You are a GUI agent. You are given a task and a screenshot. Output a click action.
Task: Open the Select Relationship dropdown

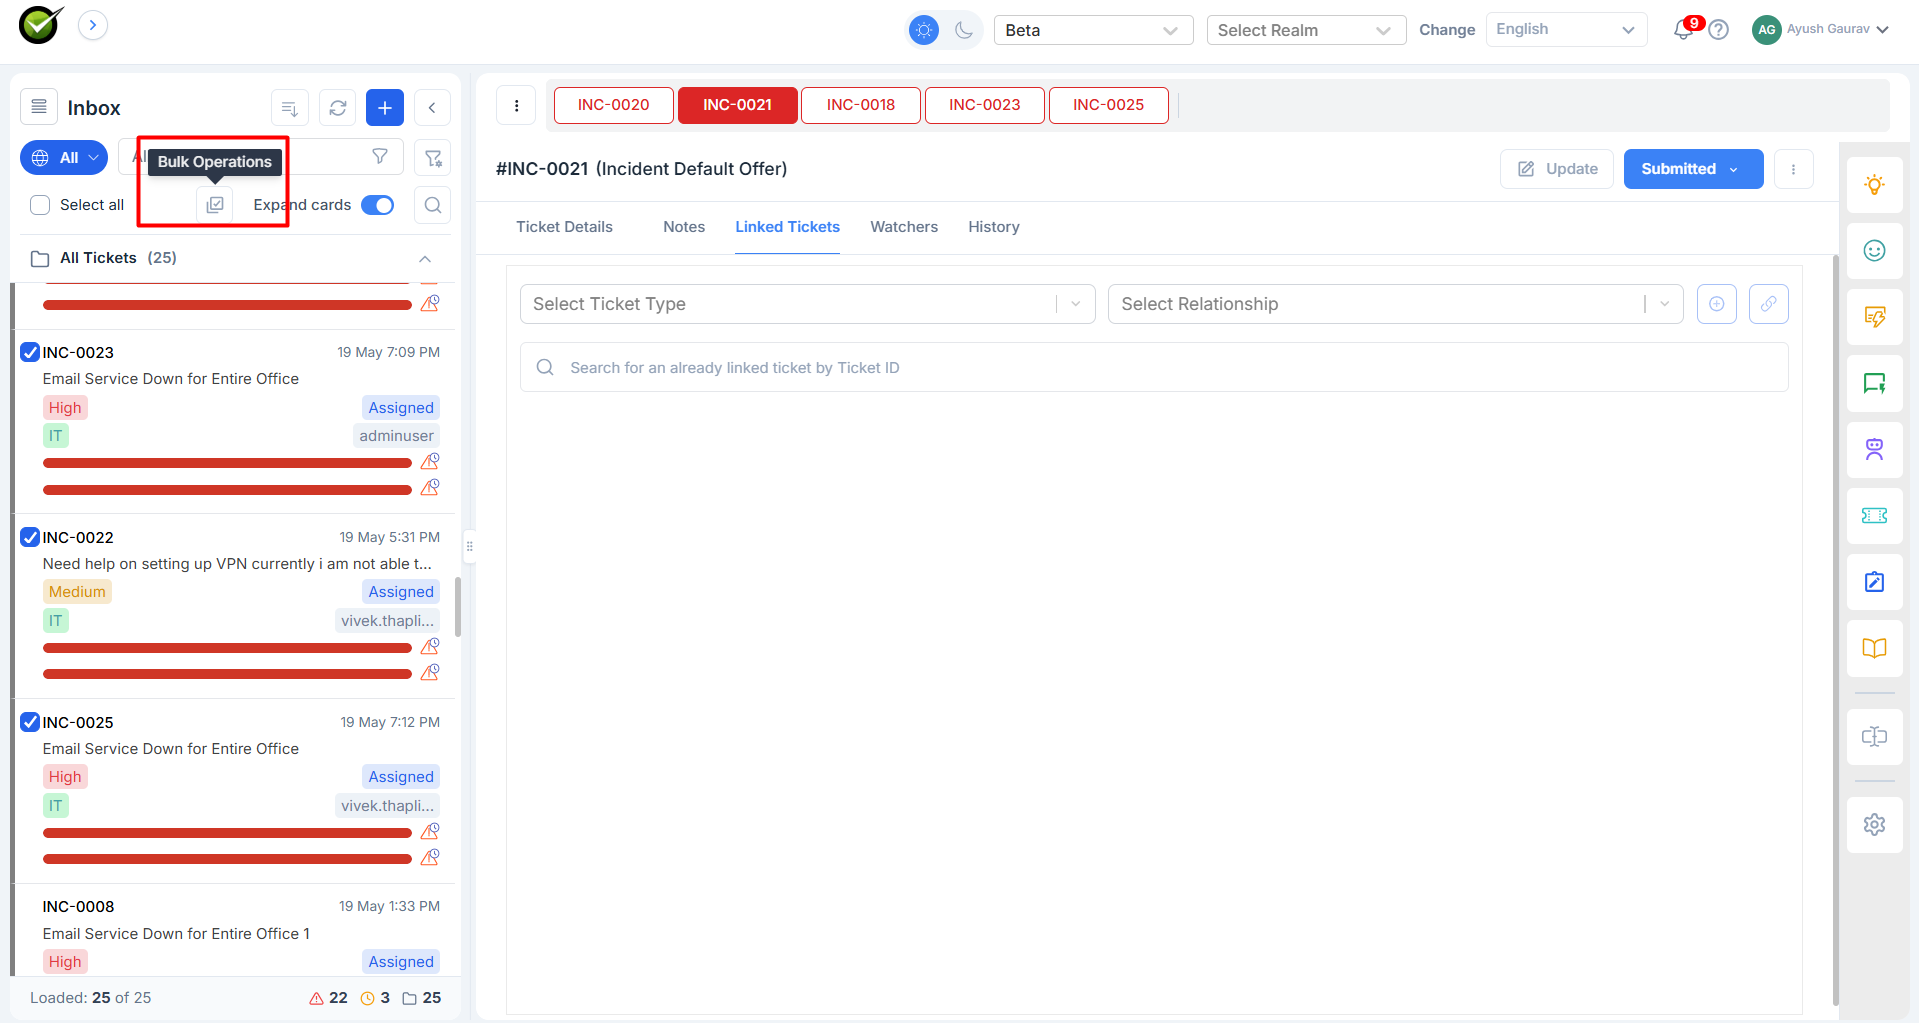point(1395,304)
